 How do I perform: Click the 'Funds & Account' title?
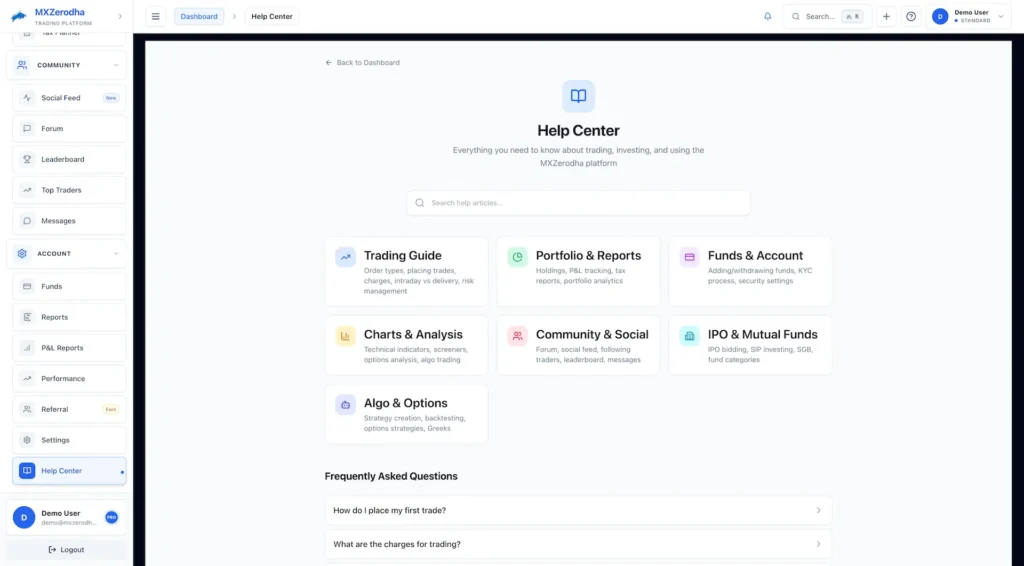tap(756, 255)
